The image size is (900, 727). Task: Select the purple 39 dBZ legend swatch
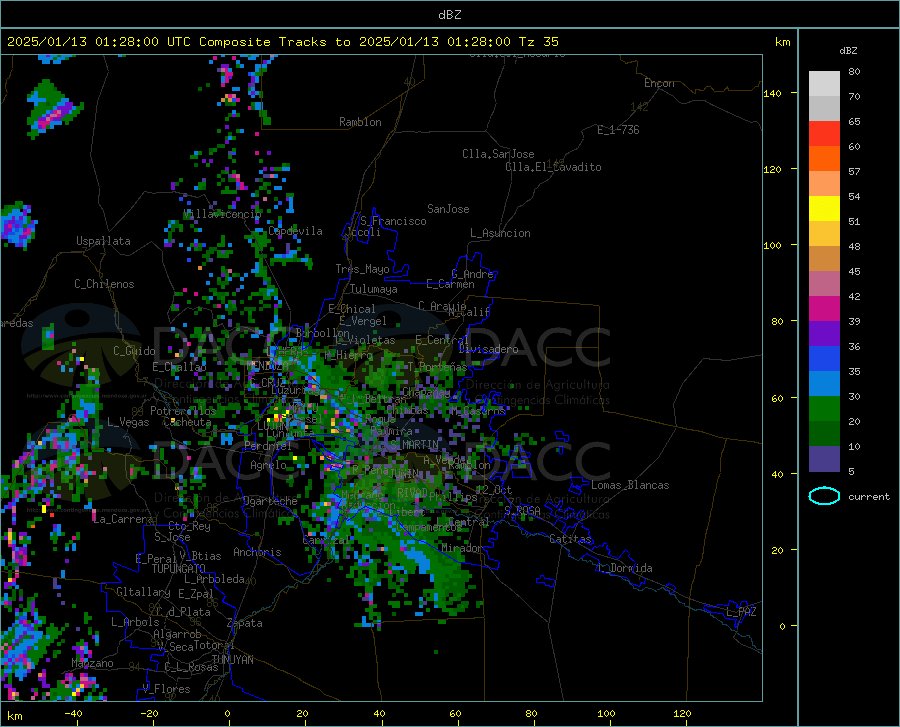click(824, 334)
